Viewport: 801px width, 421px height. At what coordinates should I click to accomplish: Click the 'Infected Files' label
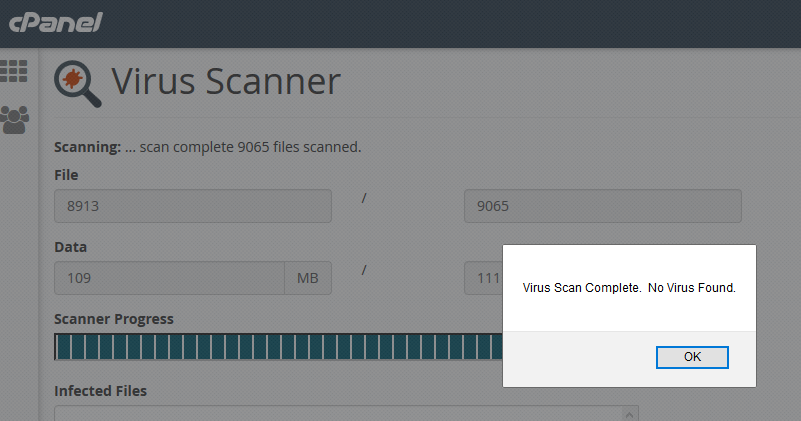[101, 391]
